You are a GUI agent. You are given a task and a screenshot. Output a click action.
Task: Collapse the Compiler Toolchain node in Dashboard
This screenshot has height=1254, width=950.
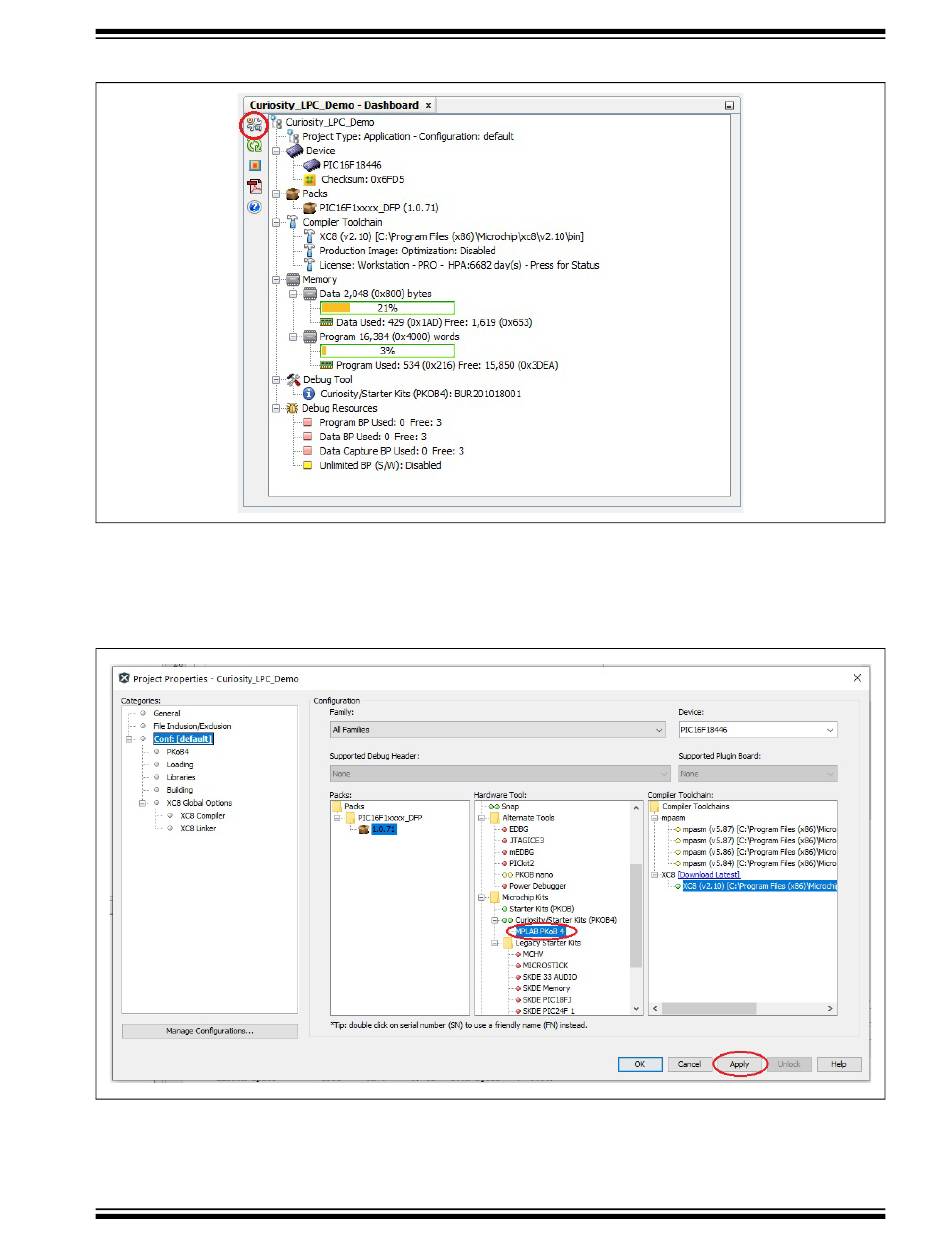click(276, 222)
